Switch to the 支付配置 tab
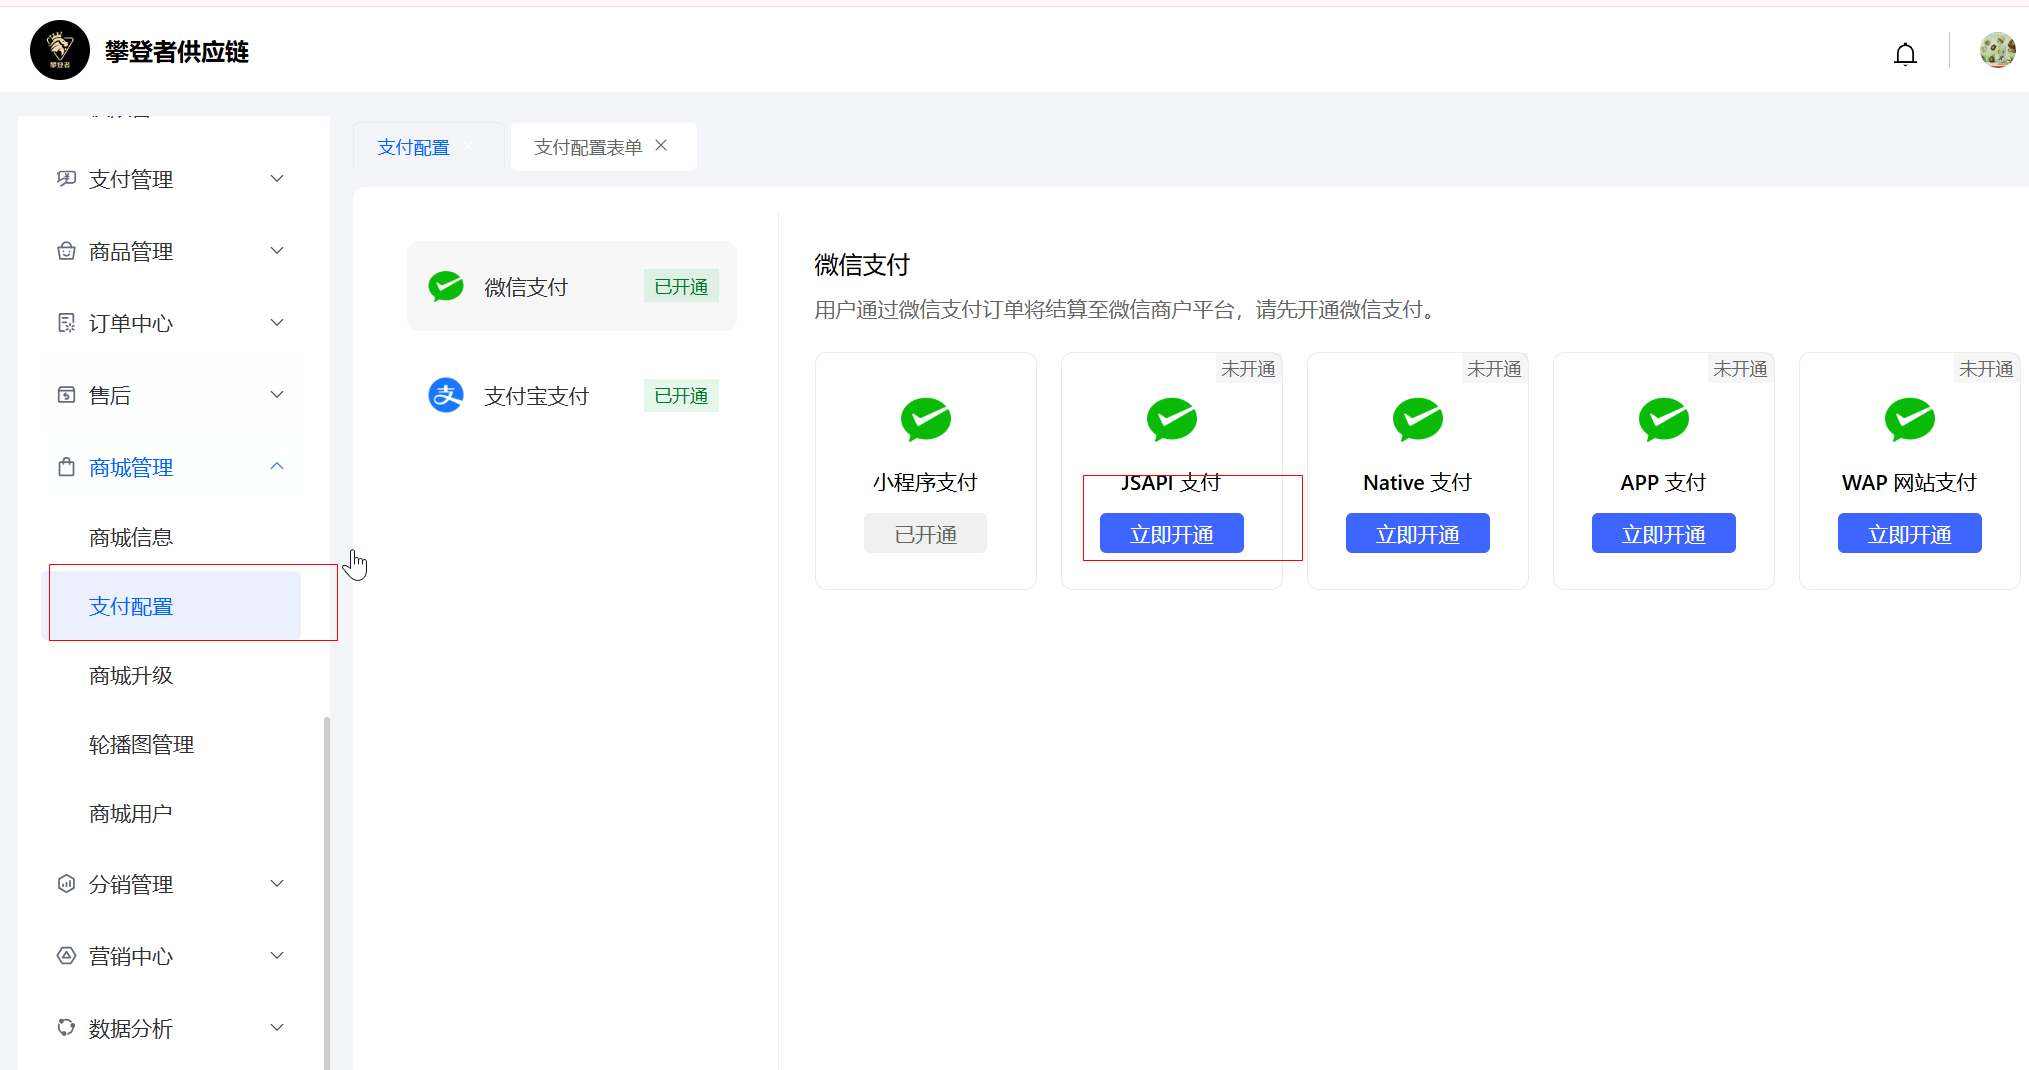 click(413, 148)
